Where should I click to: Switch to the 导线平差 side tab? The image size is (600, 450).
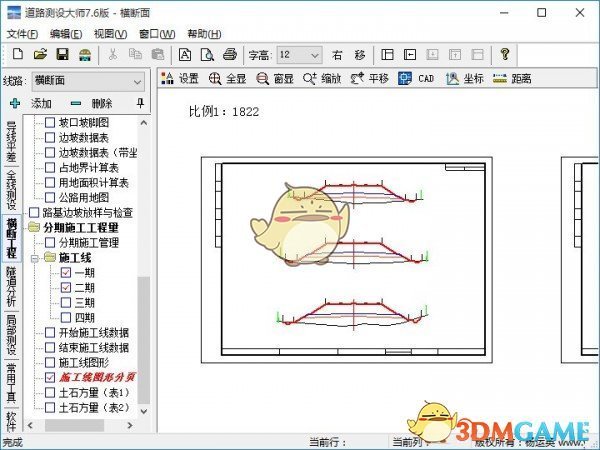[x=11, y=141]
